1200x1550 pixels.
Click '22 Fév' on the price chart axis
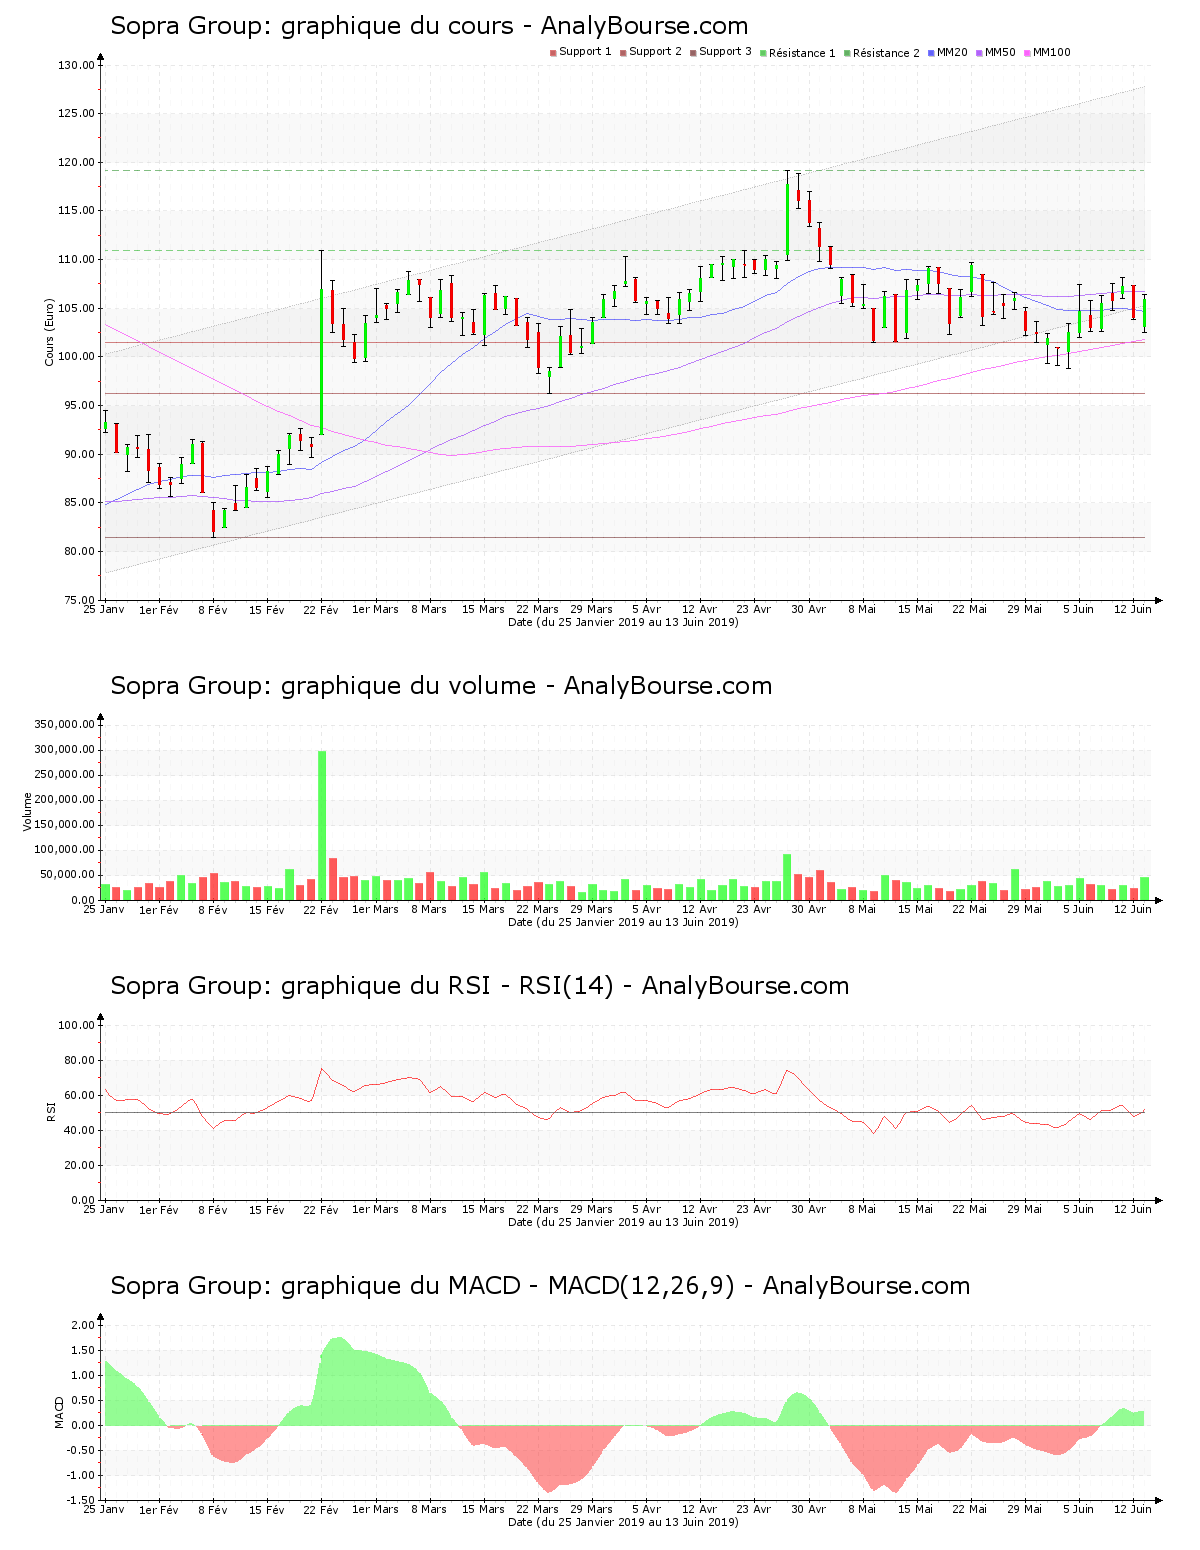321,609
